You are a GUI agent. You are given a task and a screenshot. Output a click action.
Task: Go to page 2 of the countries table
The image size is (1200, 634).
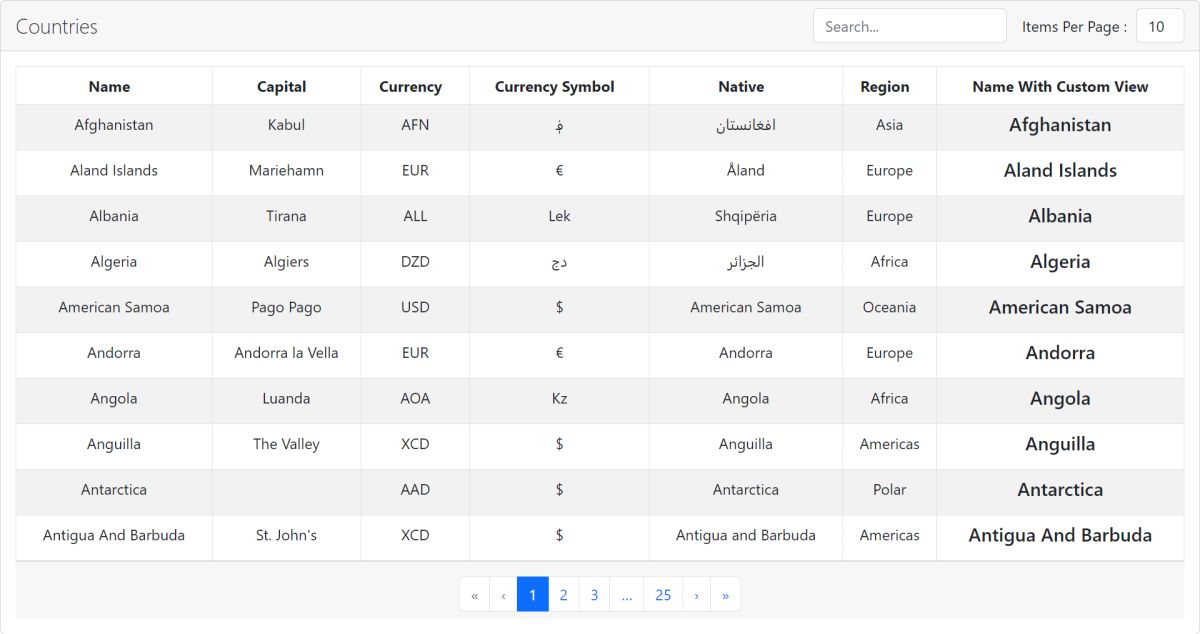pos(563,594)
